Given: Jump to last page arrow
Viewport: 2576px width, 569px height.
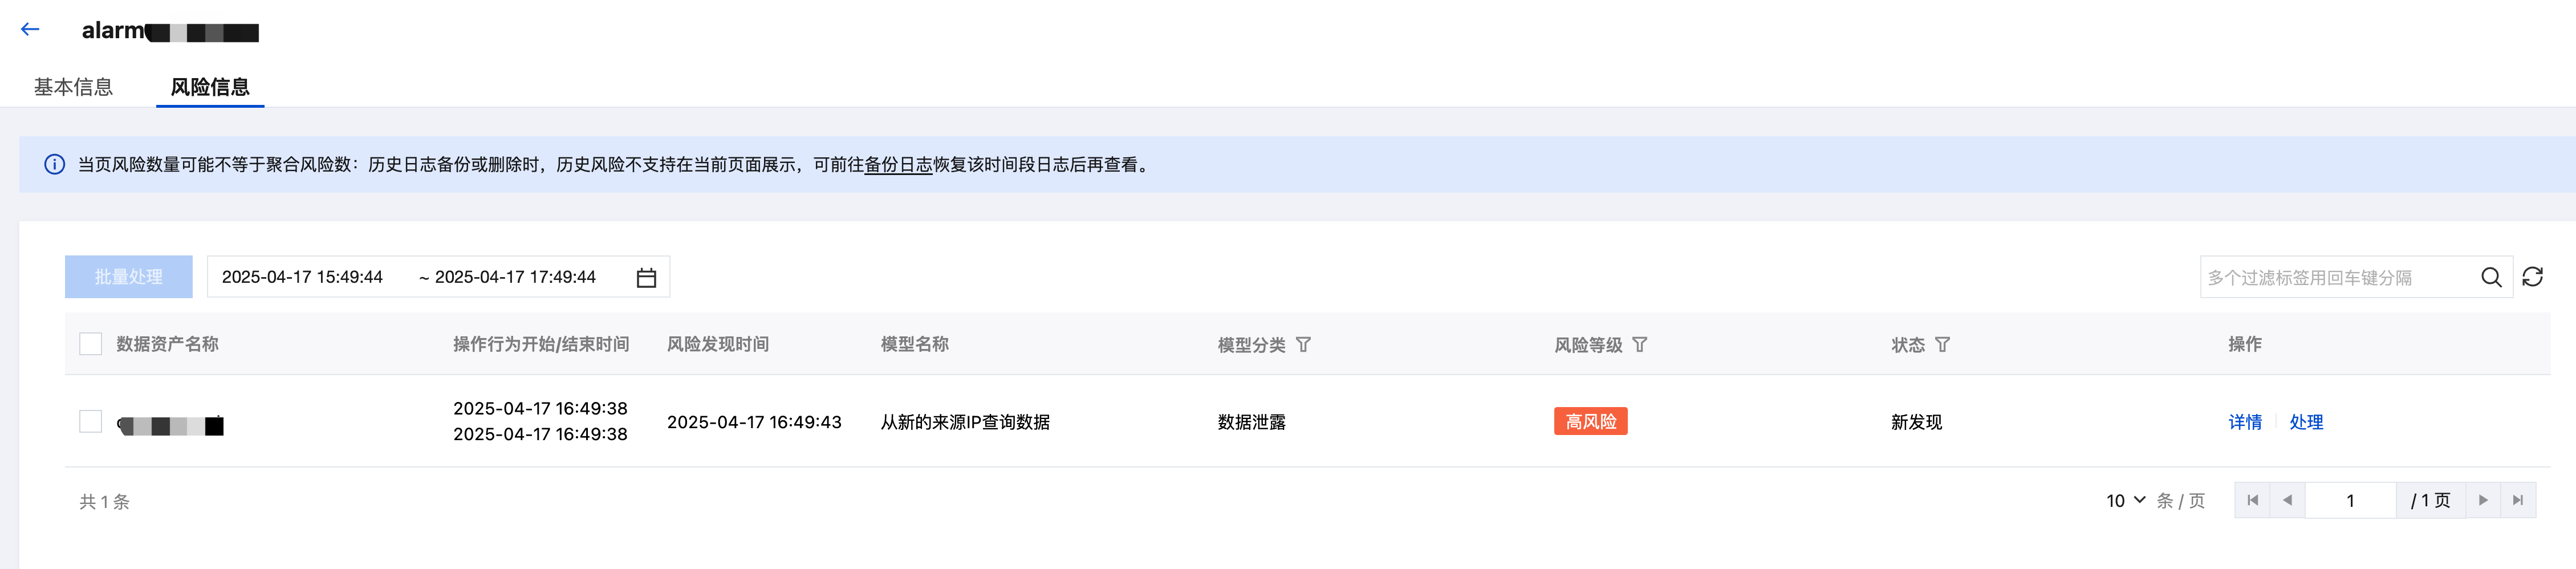Looking at the screenshot, I should pos(2518,501).
